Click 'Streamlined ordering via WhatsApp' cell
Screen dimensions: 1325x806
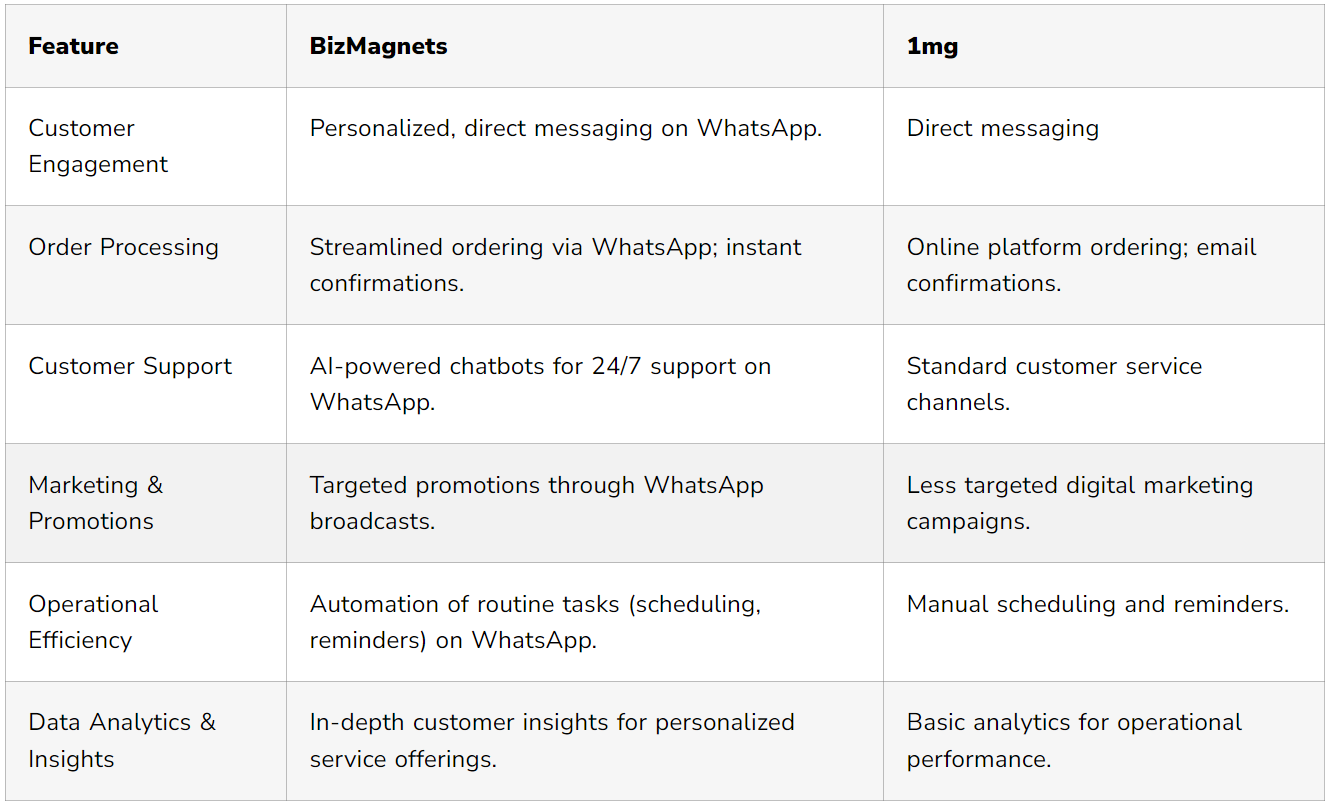tap(555, 265)
